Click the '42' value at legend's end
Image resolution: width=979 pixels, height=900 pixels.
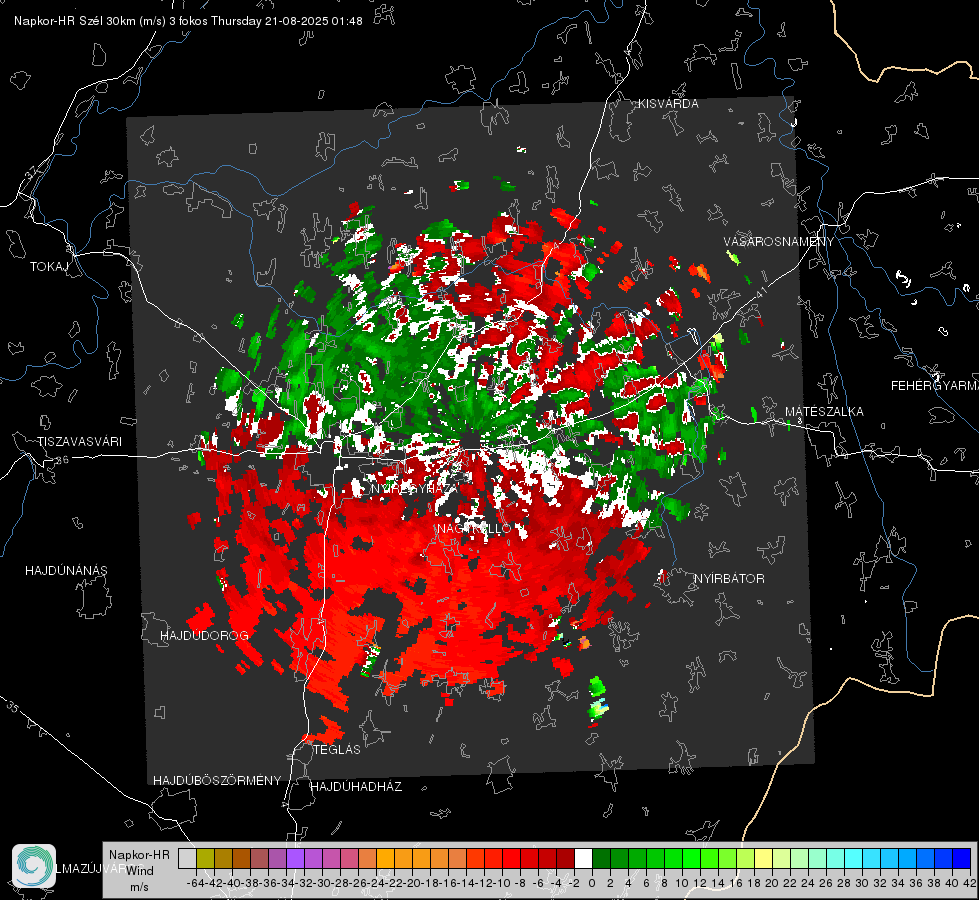click(970, 884)
